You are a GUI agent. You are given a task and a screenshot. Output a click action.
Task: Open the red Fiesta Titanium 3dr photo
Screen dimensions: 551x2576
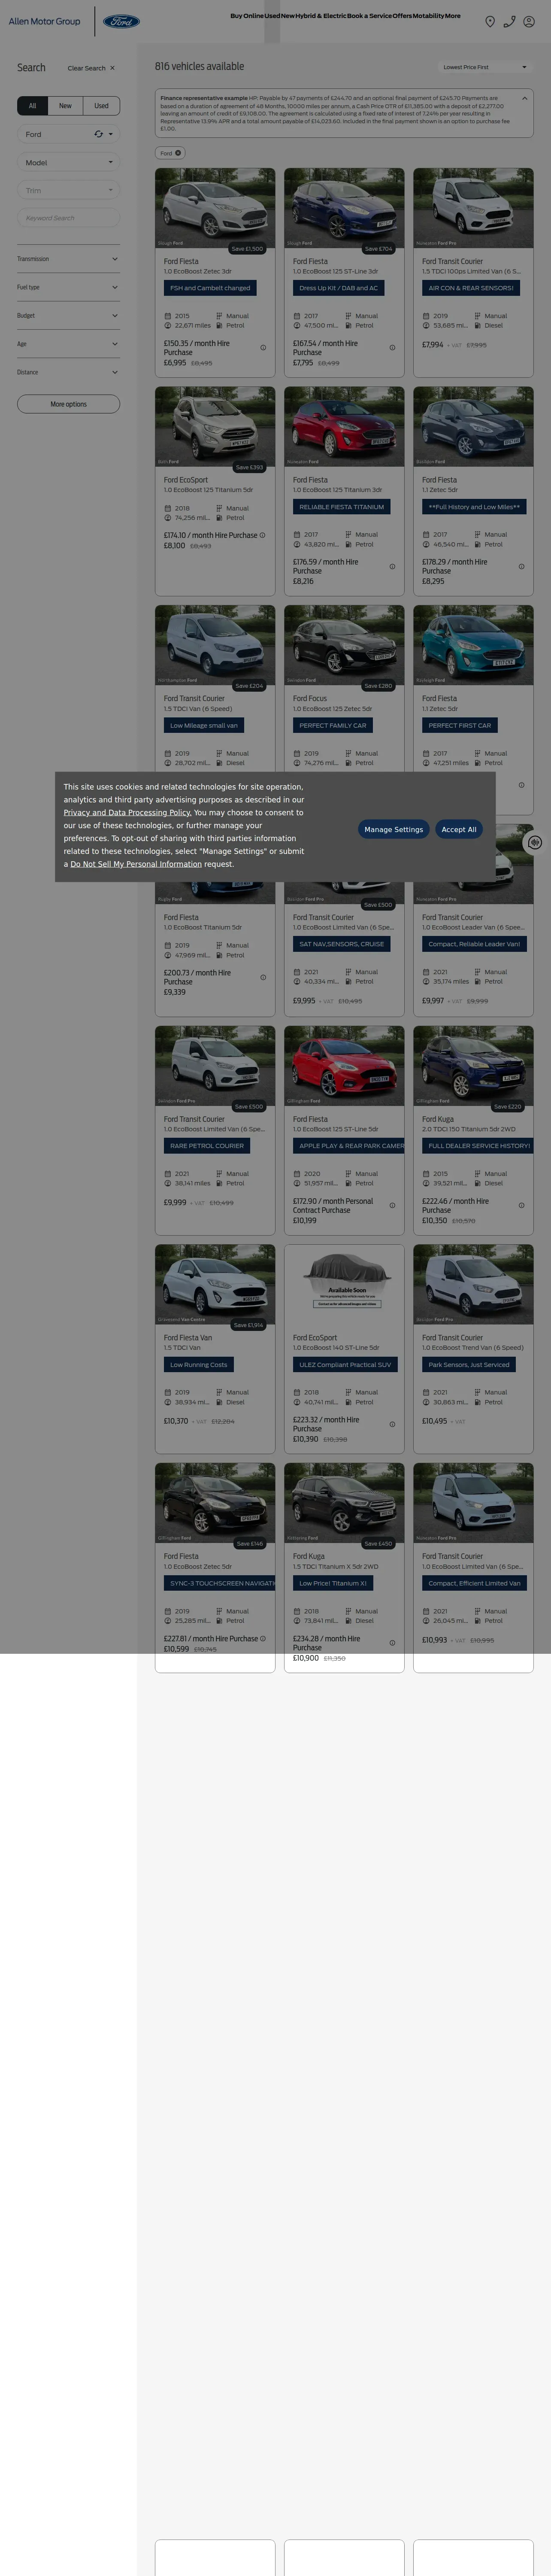[x=344, y=427]
